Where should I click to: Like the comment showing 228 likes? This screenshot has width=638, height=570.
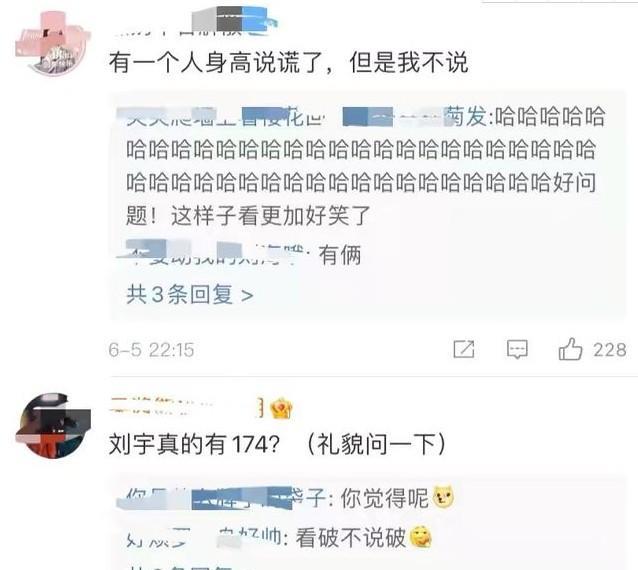(570, 349)
